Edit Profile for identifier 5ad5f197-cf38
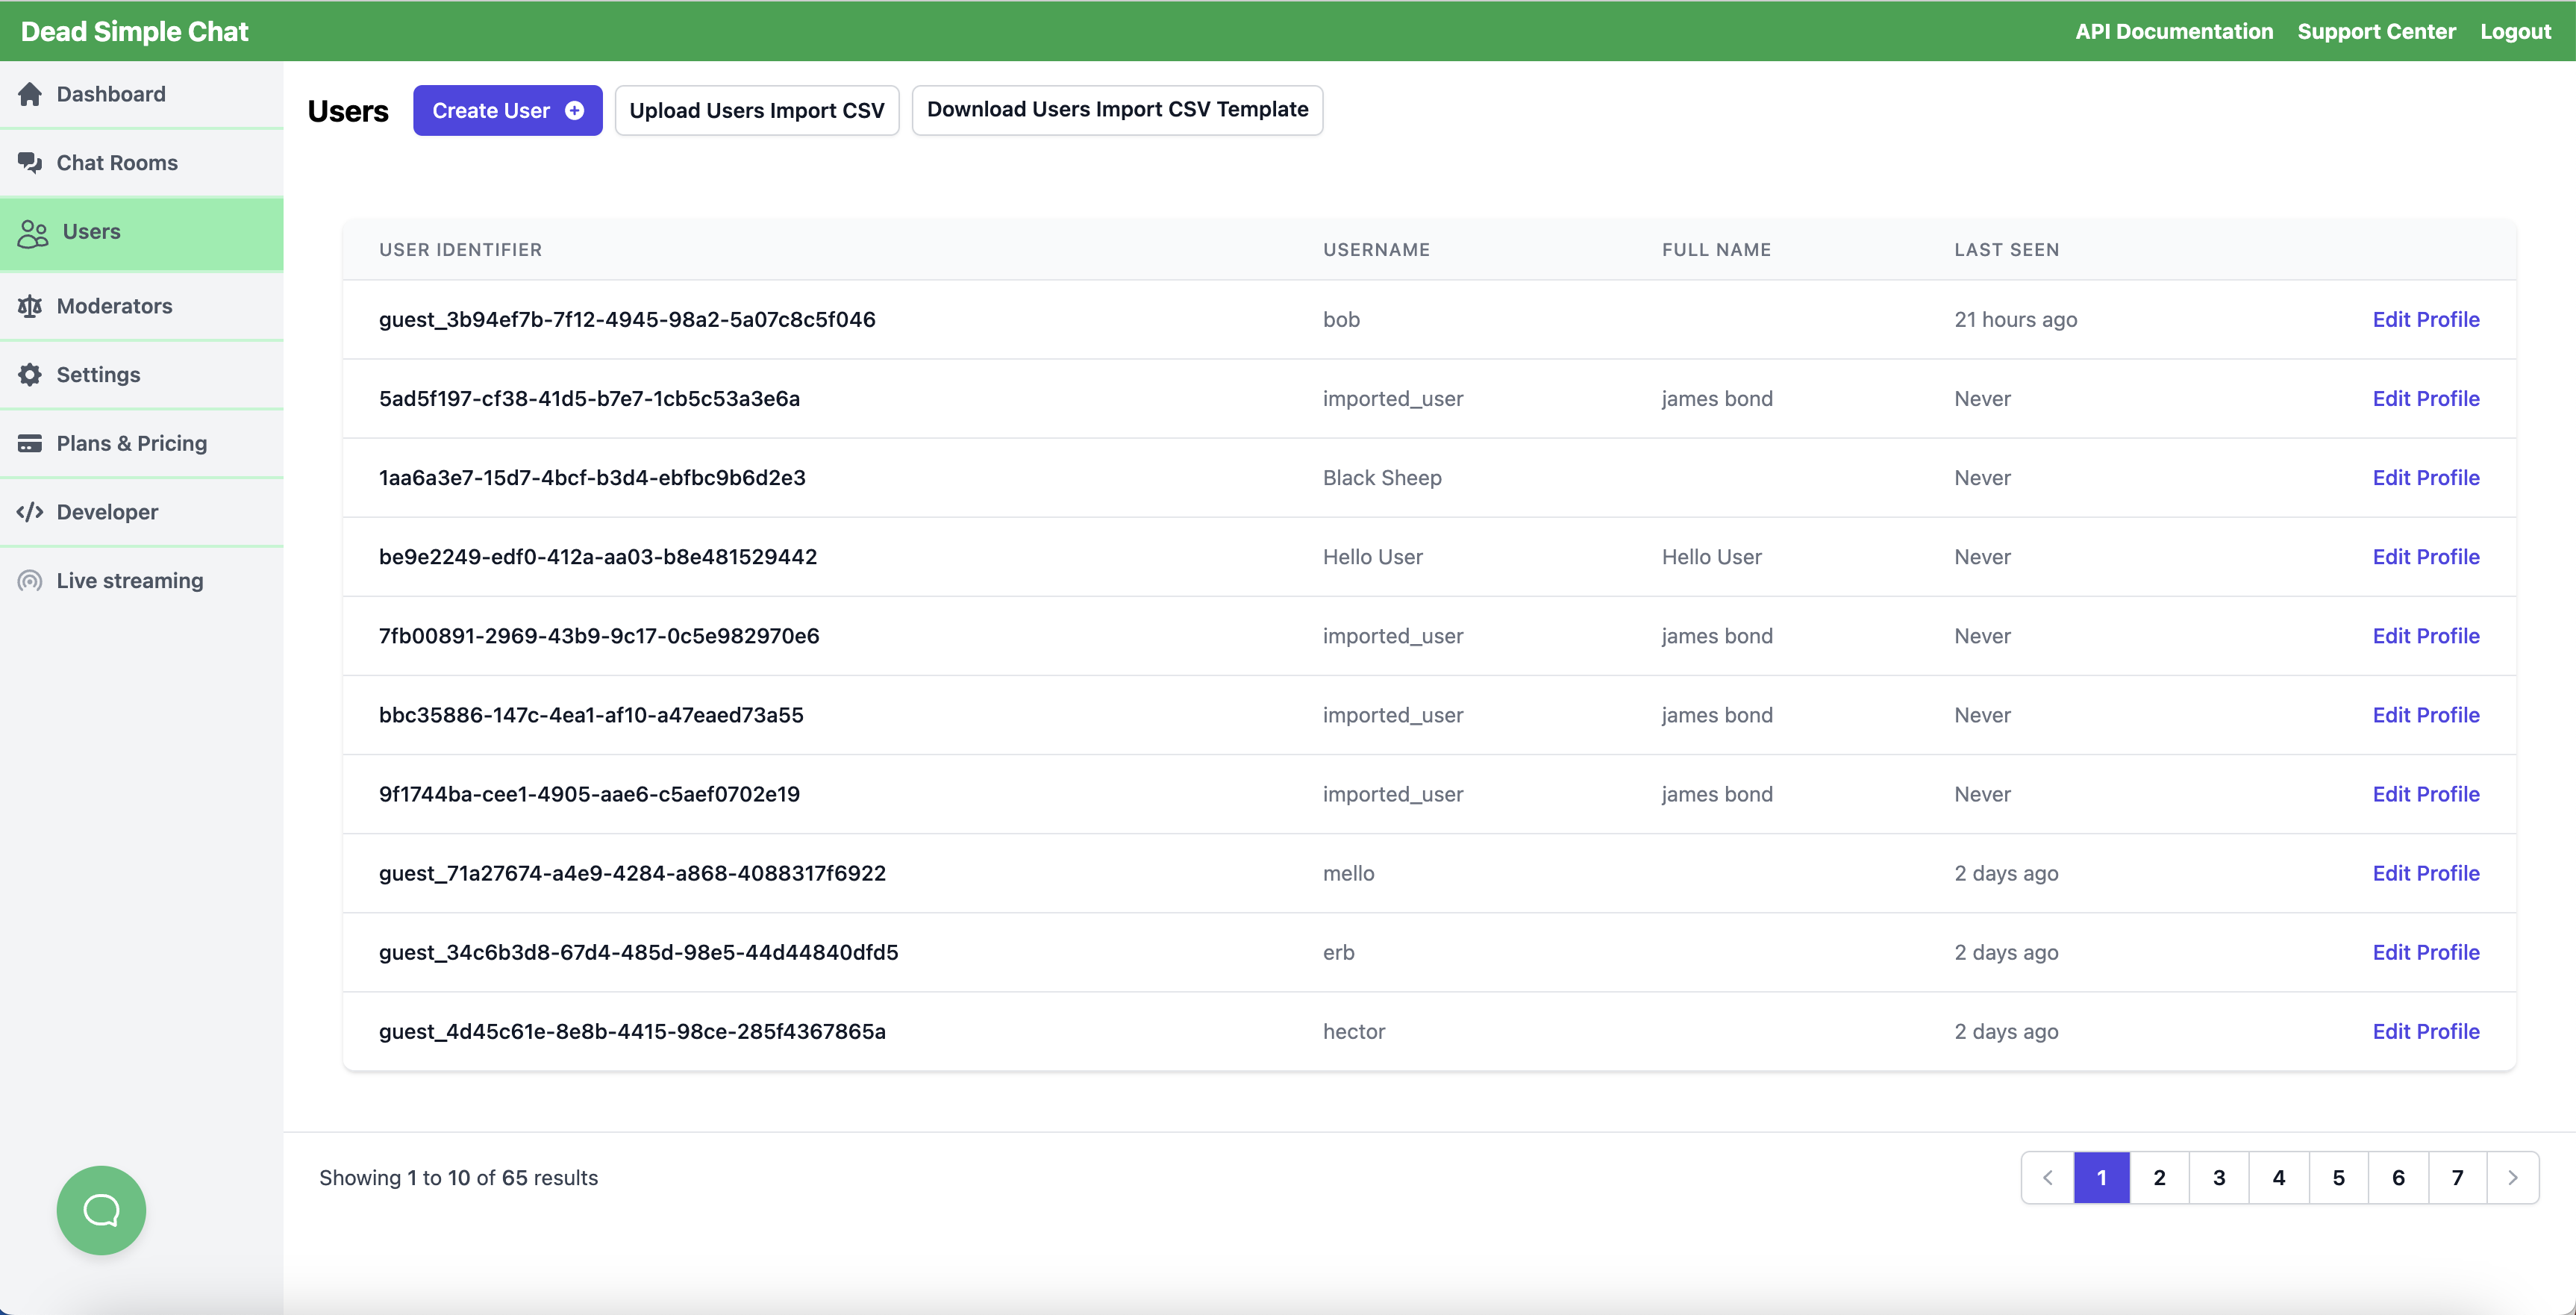Screen dimensions: 2576x1315 point(2425,399)
